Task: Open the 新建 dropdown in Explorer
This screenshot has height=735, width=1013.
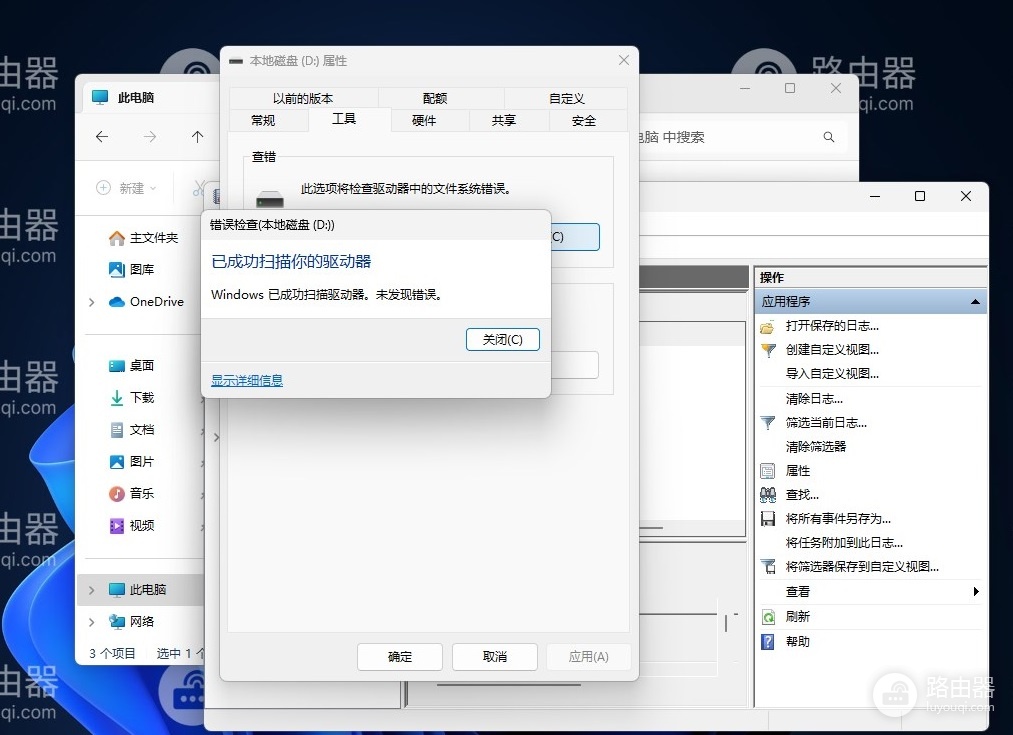Action: click(127, 188)
